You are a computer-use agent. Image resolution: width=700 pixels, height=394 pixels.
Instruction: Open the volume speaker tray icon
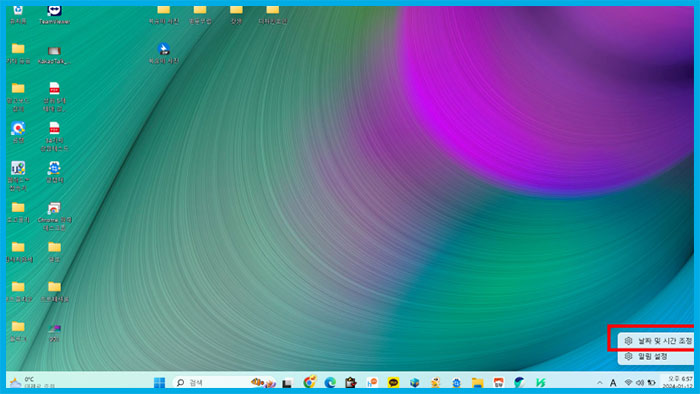coord(640,383)
